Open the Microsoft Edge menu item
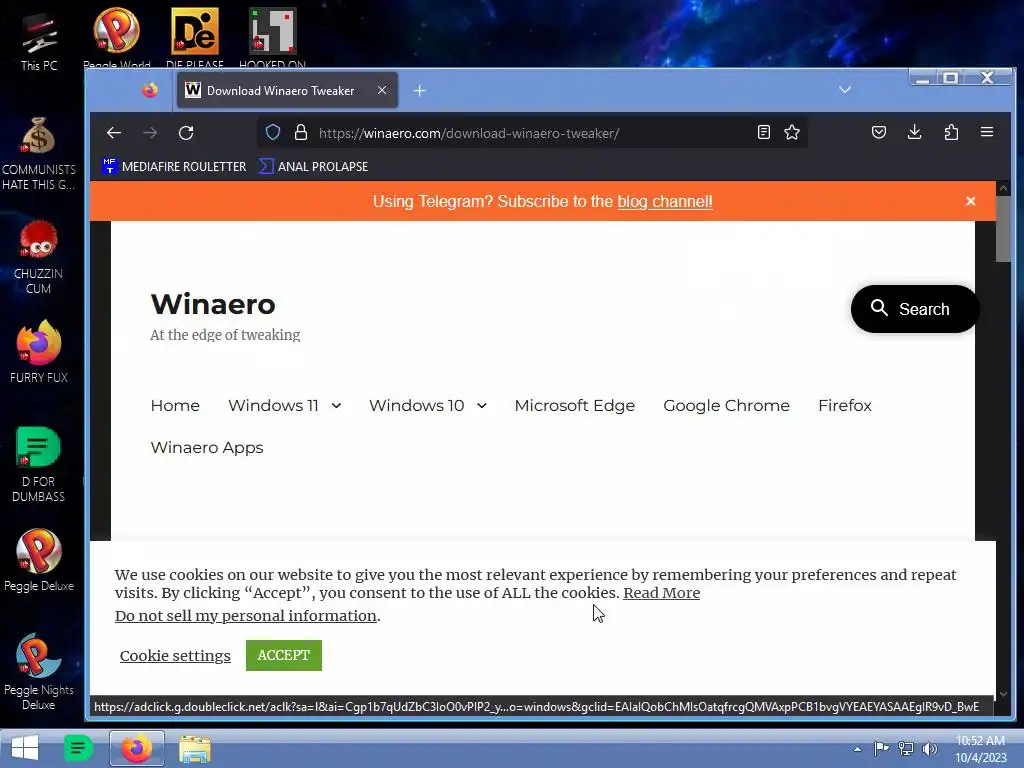 [575, 406]
